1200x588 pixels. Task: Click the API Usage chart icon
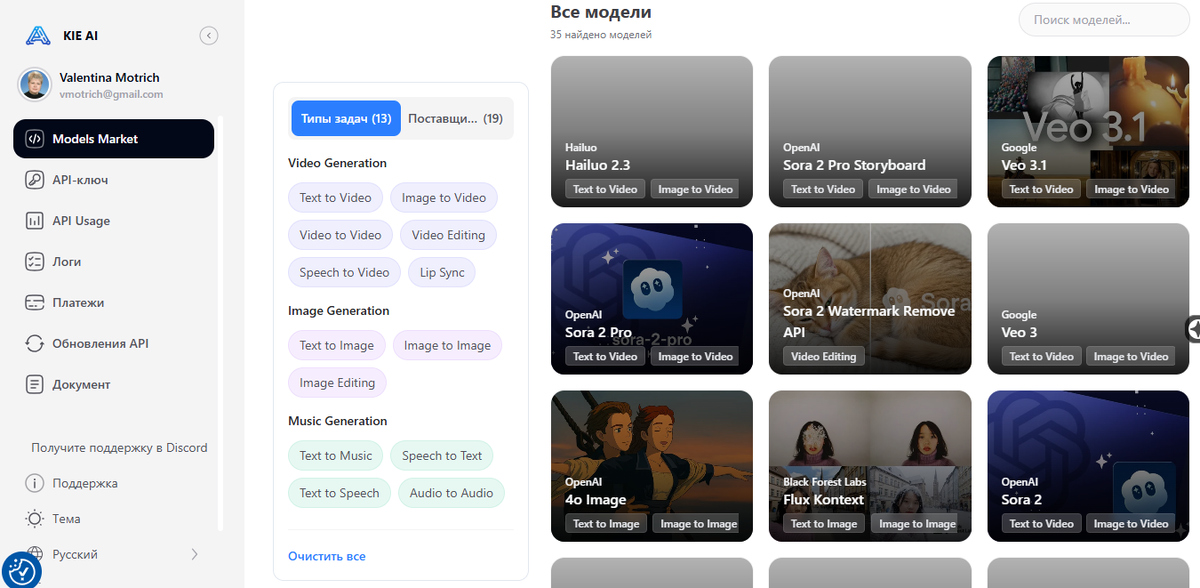point(35,221)
